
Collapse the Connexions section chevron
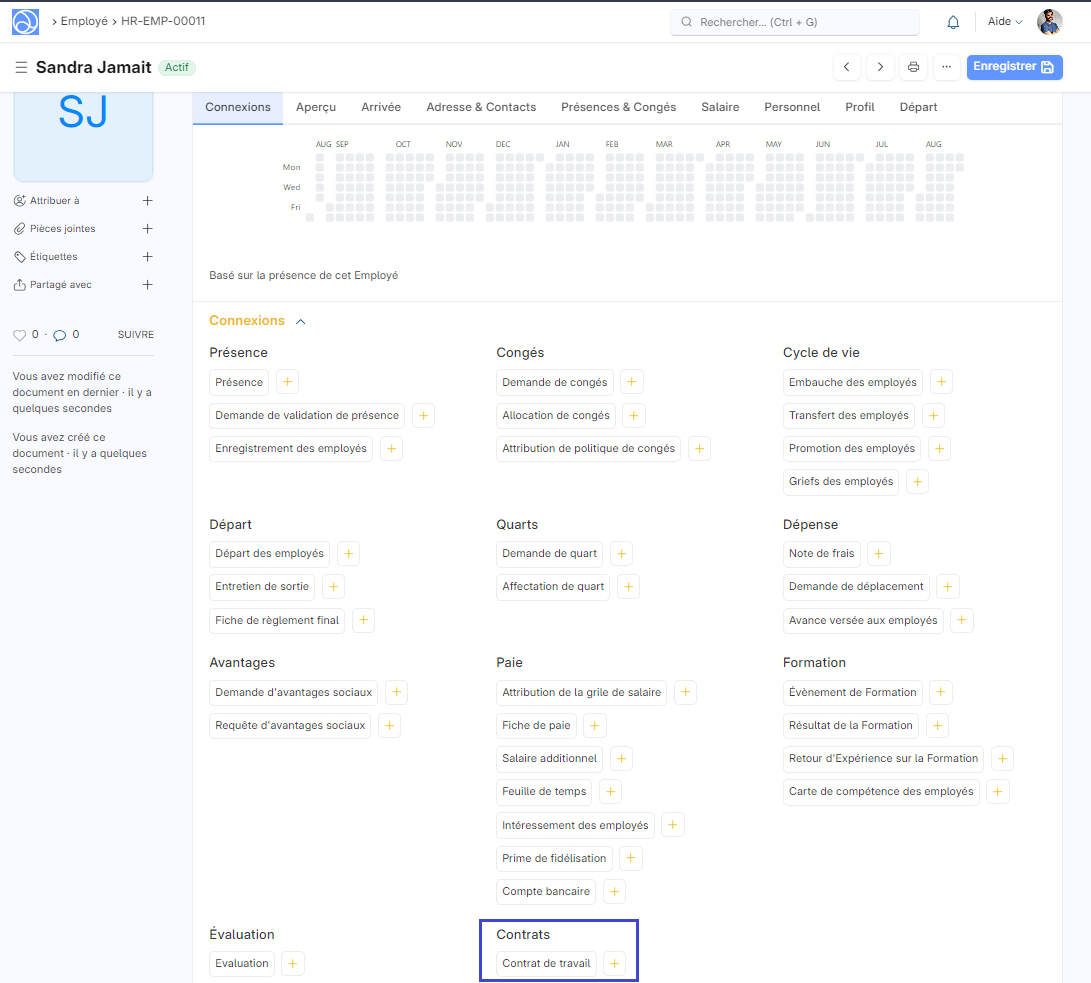(x=299, y=322)
